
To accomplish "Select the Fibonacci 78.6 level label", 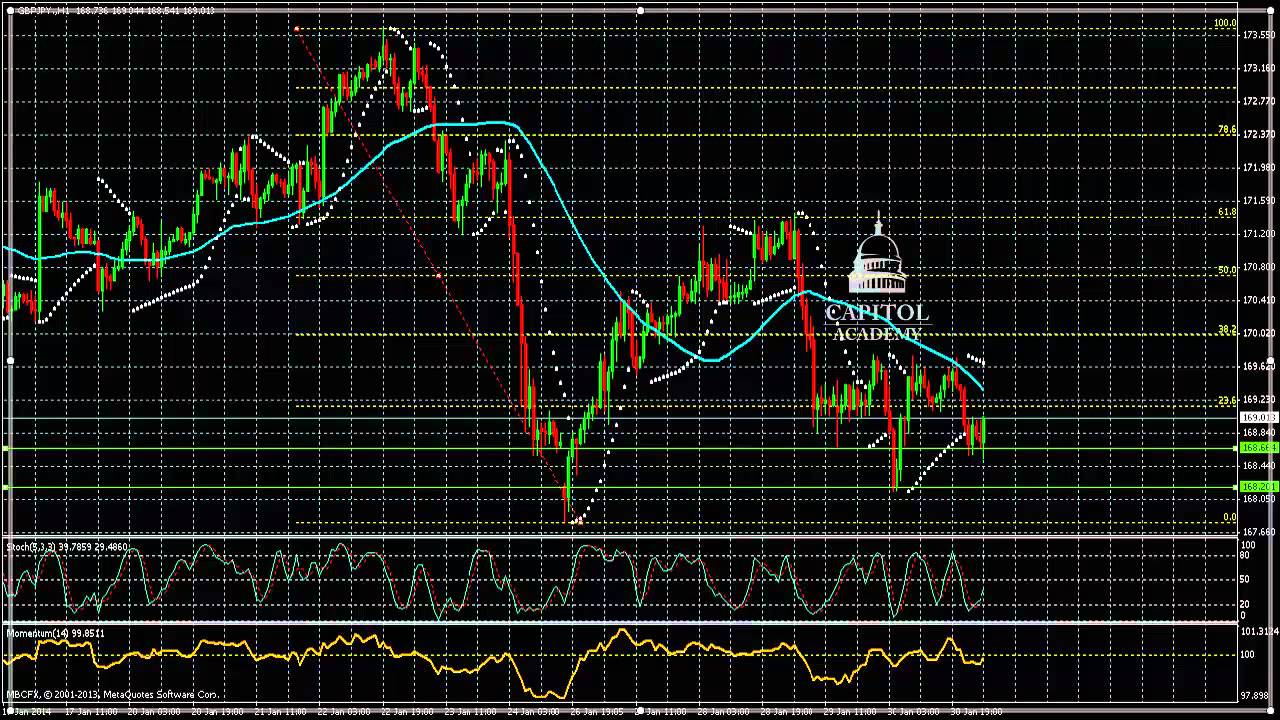I will pyautogui.click(x=1226, y=130).
